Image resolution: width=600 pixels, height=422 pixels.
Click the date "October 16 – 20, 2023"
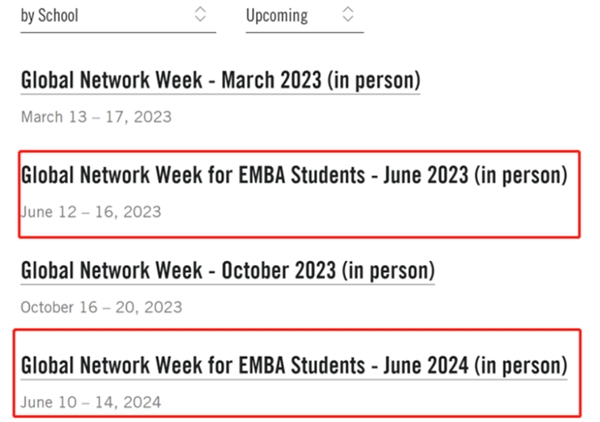coord(101,306)
